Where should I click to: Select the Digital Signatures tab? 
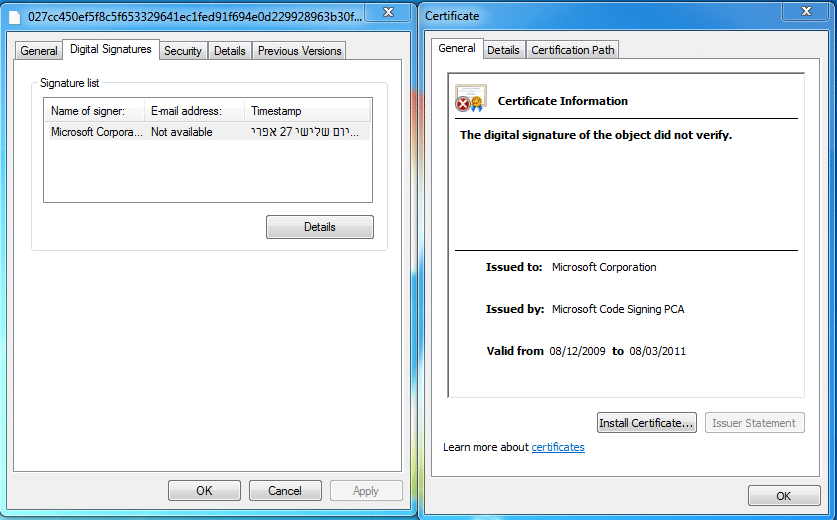[x=110, y=49]
